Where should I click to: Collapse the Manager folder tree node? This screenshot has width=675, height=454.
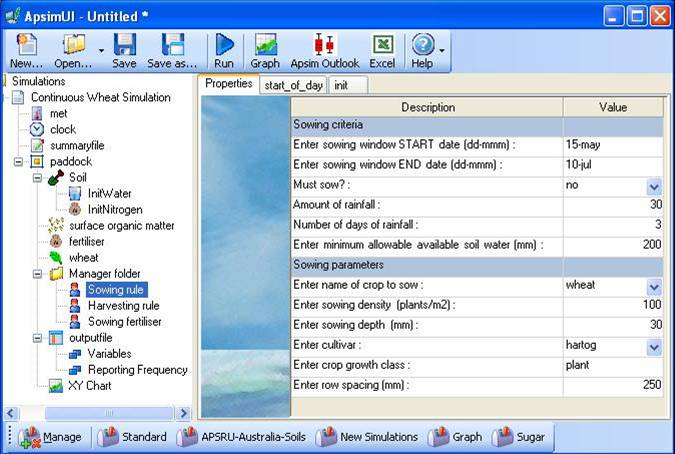tap(37, 273)
